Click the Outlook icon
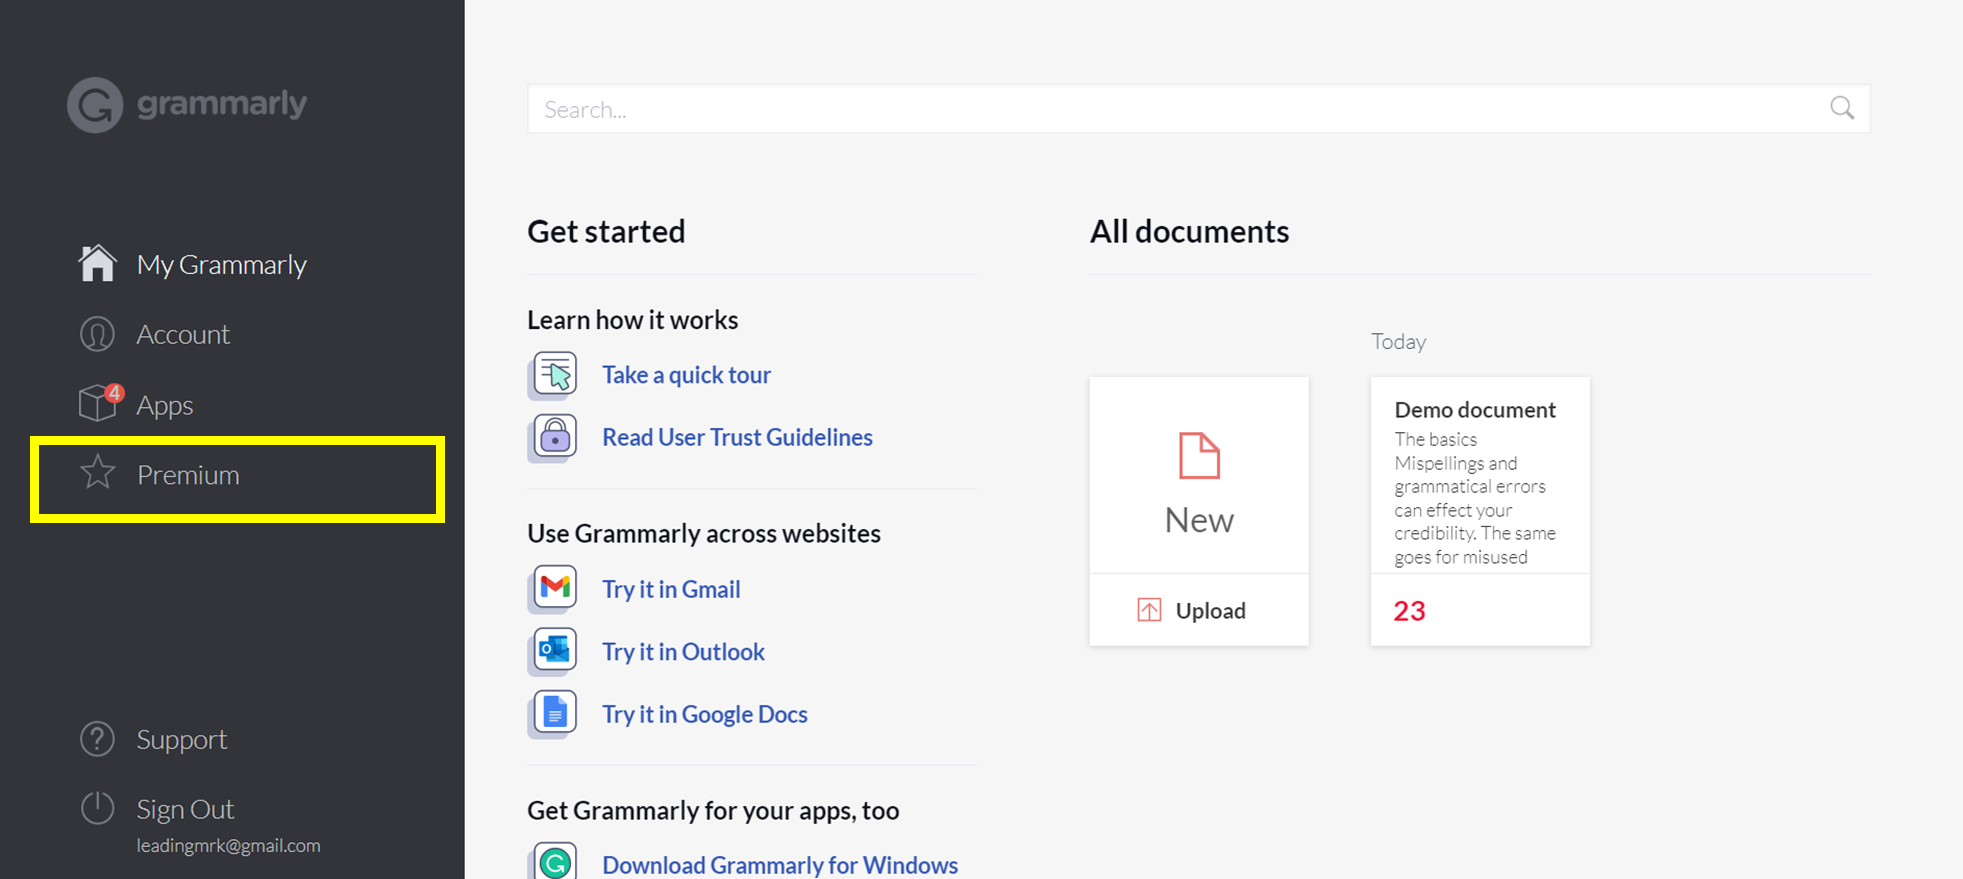This screenshot has height=879, width=1963. tap(554, 651)
